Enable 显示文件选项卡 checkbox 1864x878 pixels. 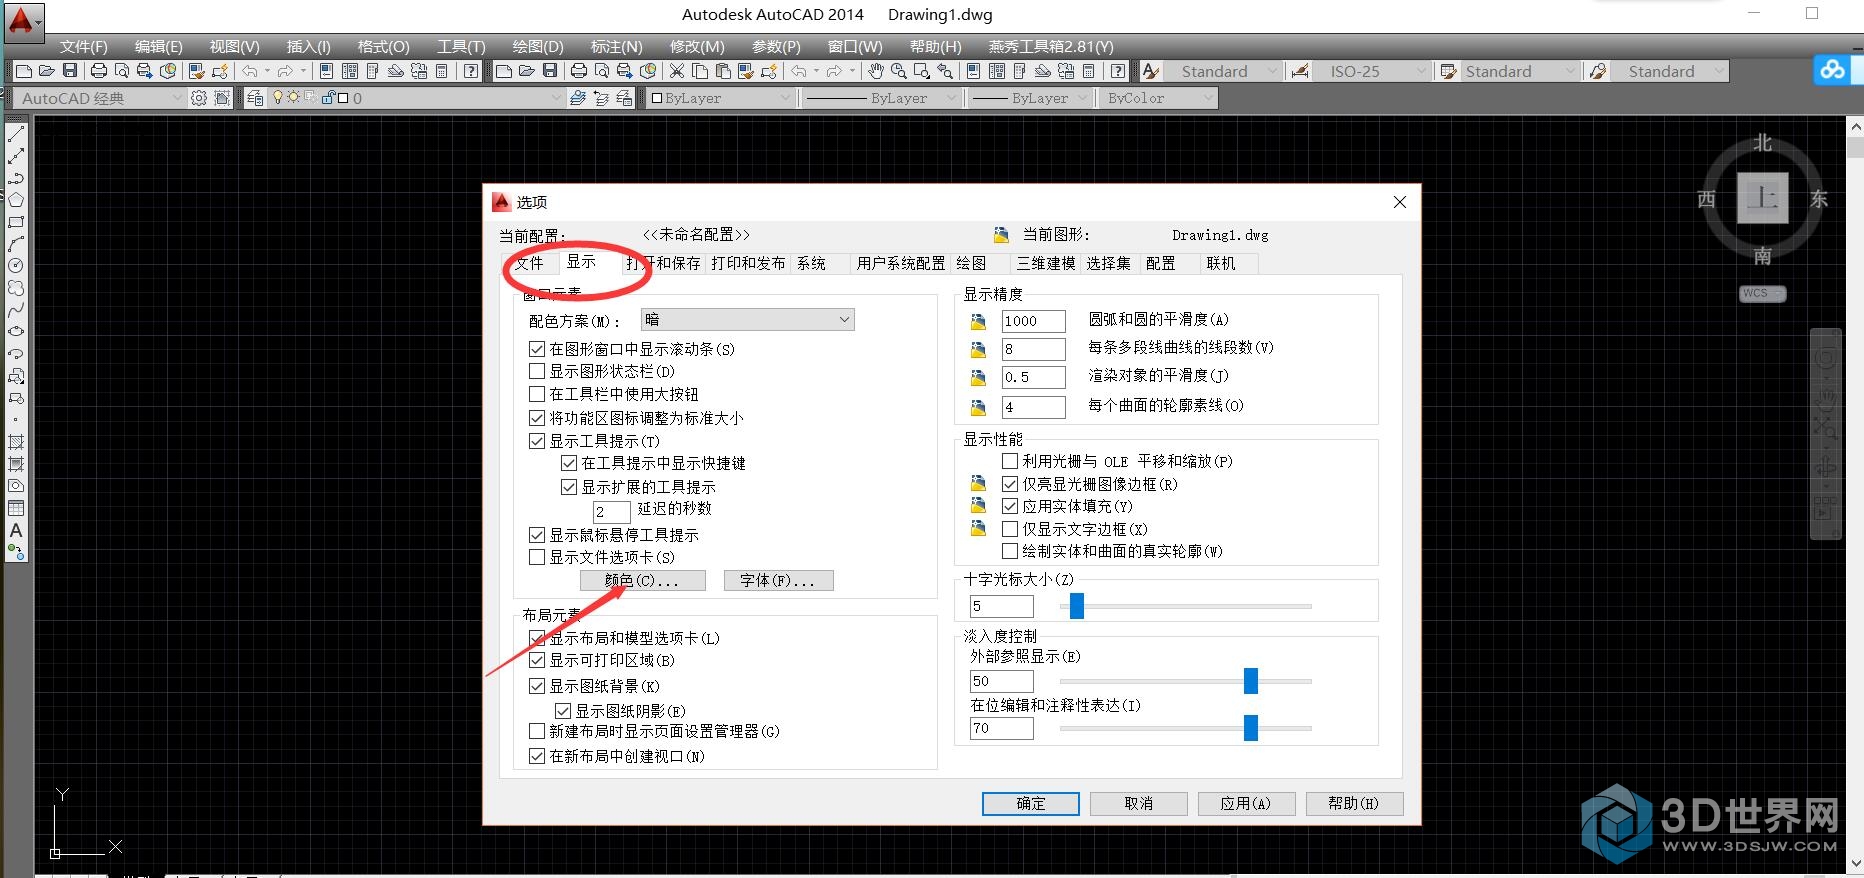tap(537, 557)
